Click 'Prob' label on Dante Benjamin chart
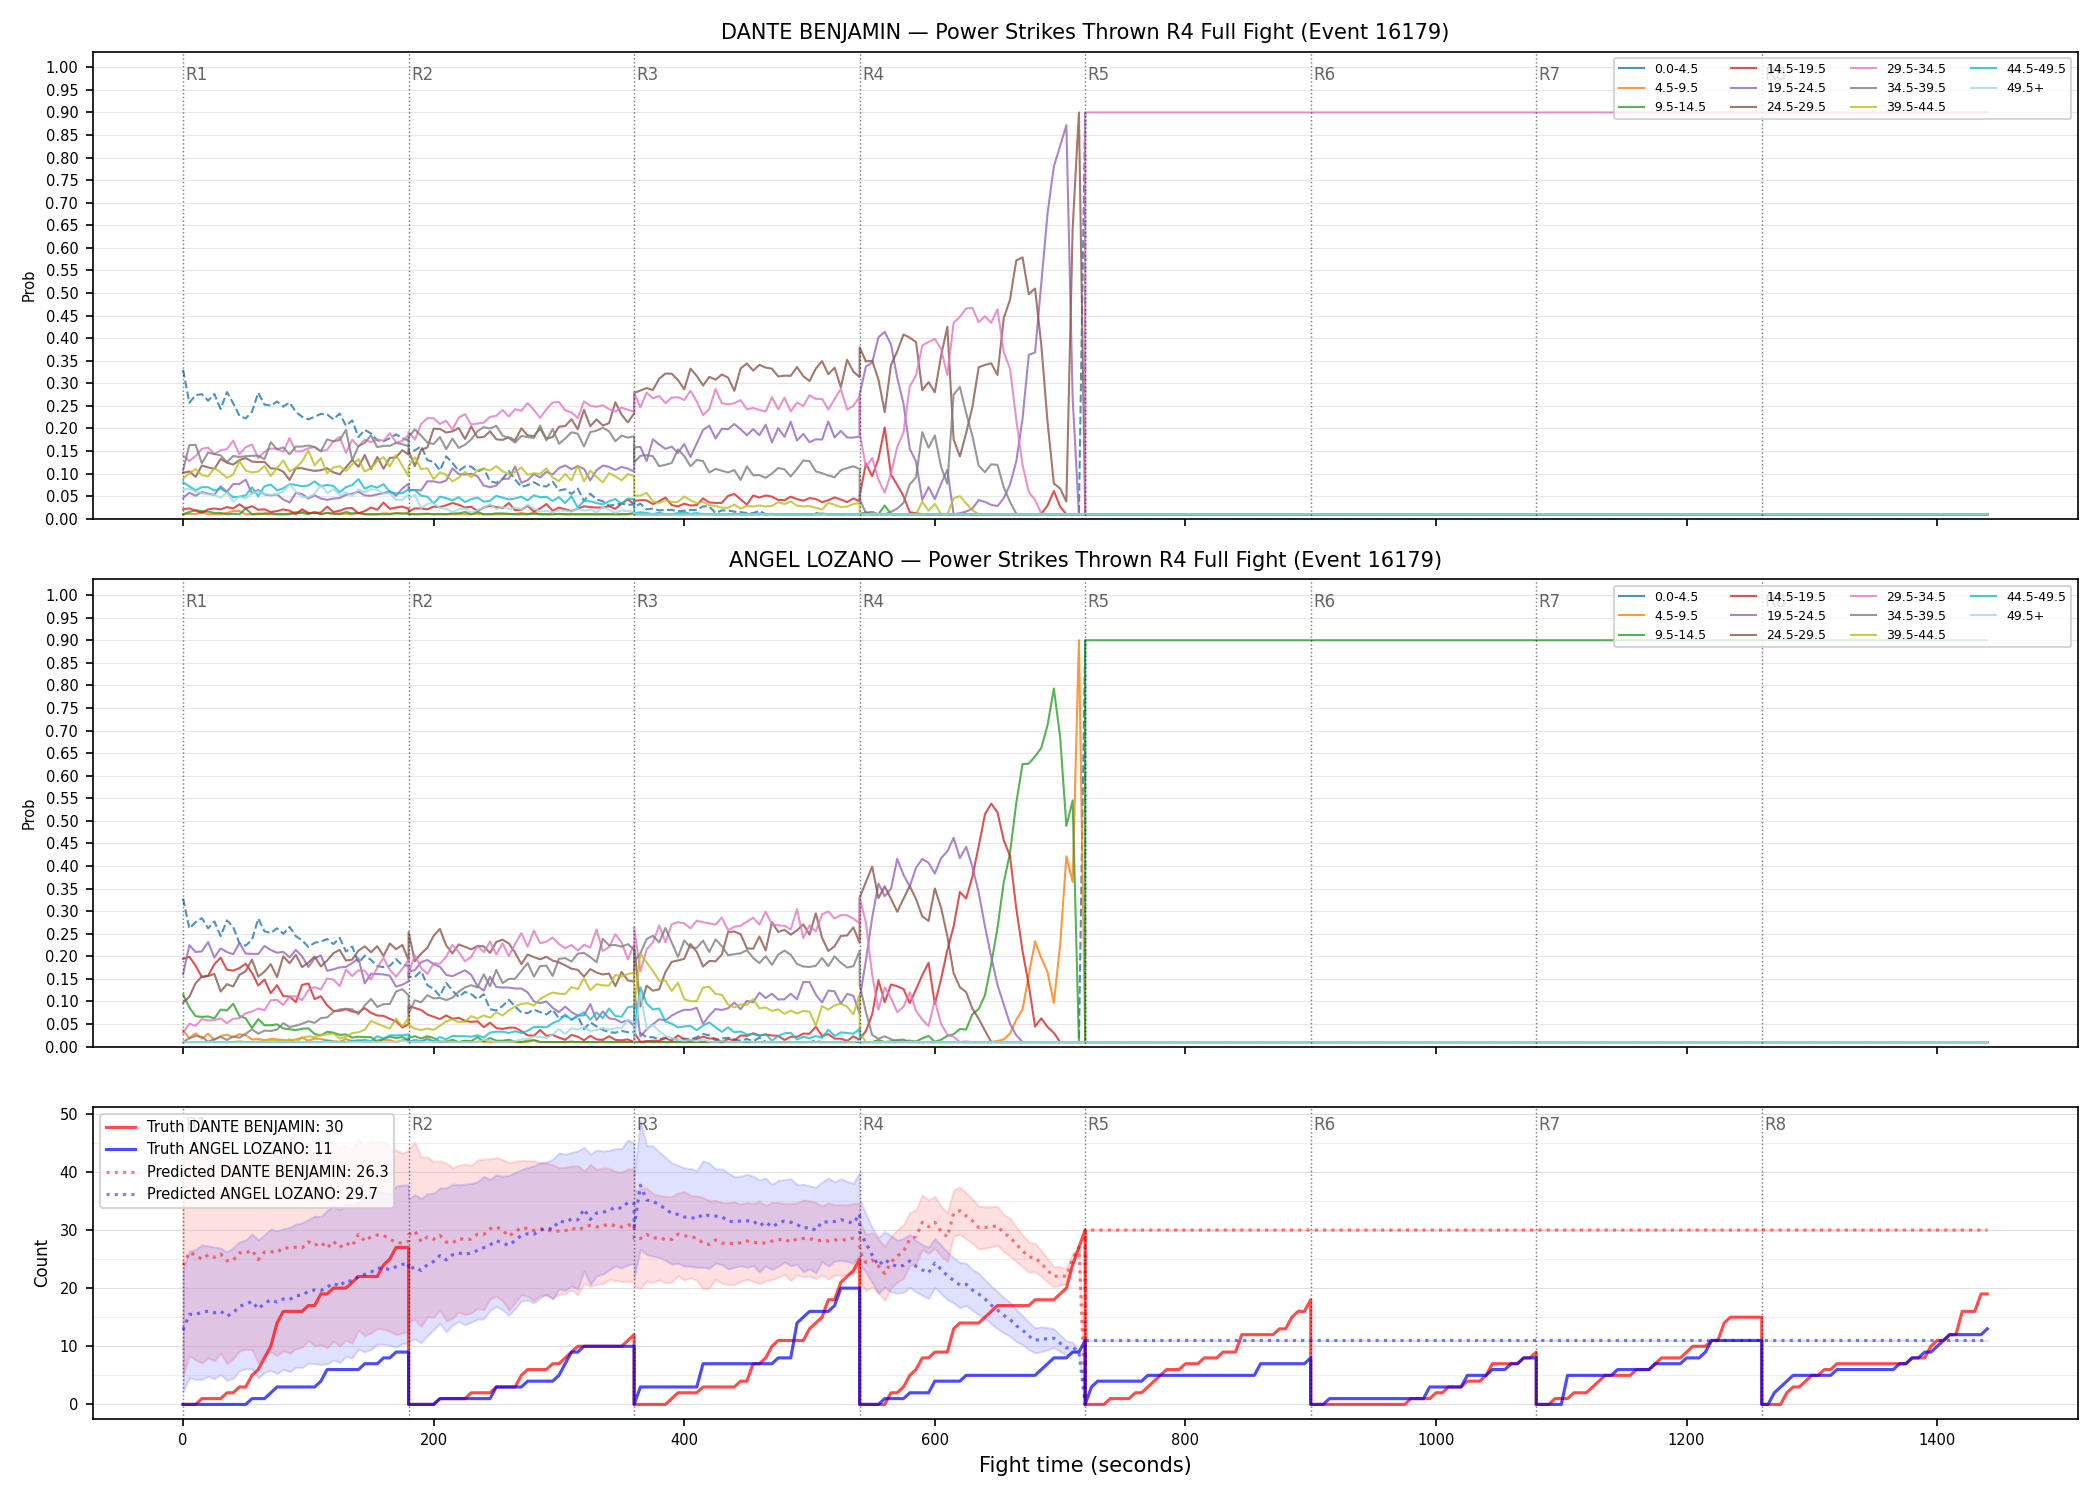Image resolution: width=2100 pixels, height=1500 pixels. [x=29, y=286]
